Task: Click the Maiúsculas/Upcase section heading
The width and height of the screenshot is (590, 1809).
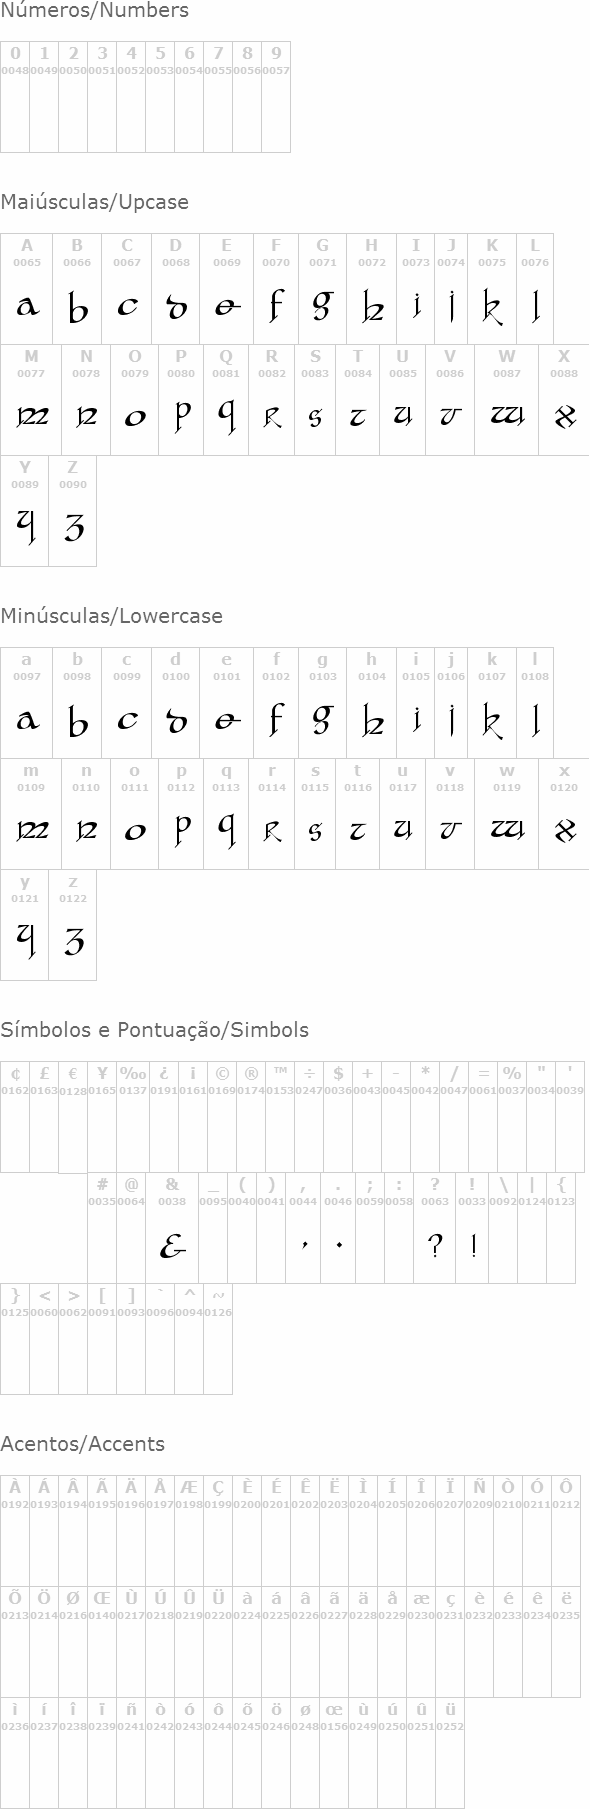Action: point(95,202)
